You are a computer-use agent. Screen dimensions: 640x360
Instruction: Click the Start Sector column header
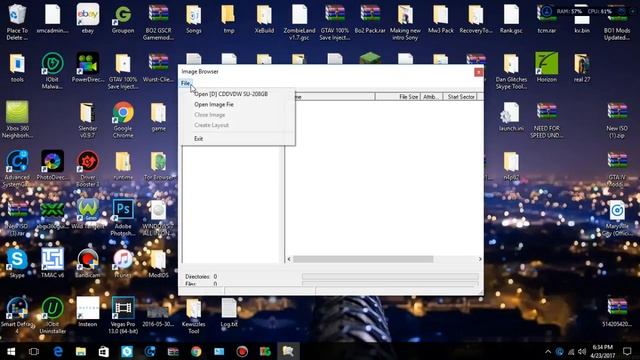click(460, 97)
